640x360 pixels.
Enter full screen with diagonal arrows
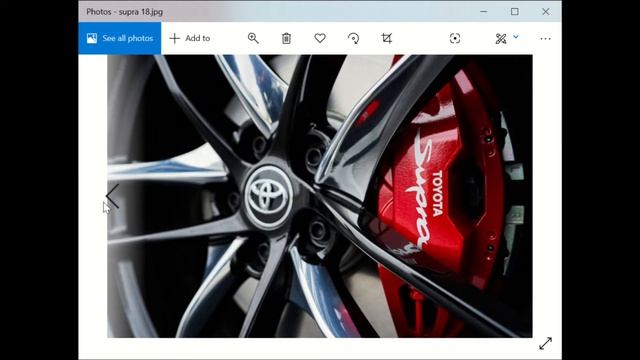pos(545,343)
